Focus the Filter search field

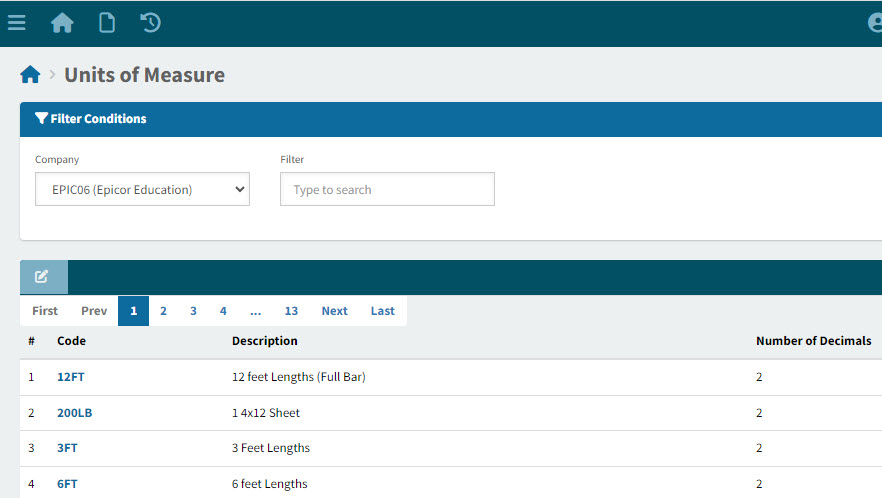(x=387, y=189)
